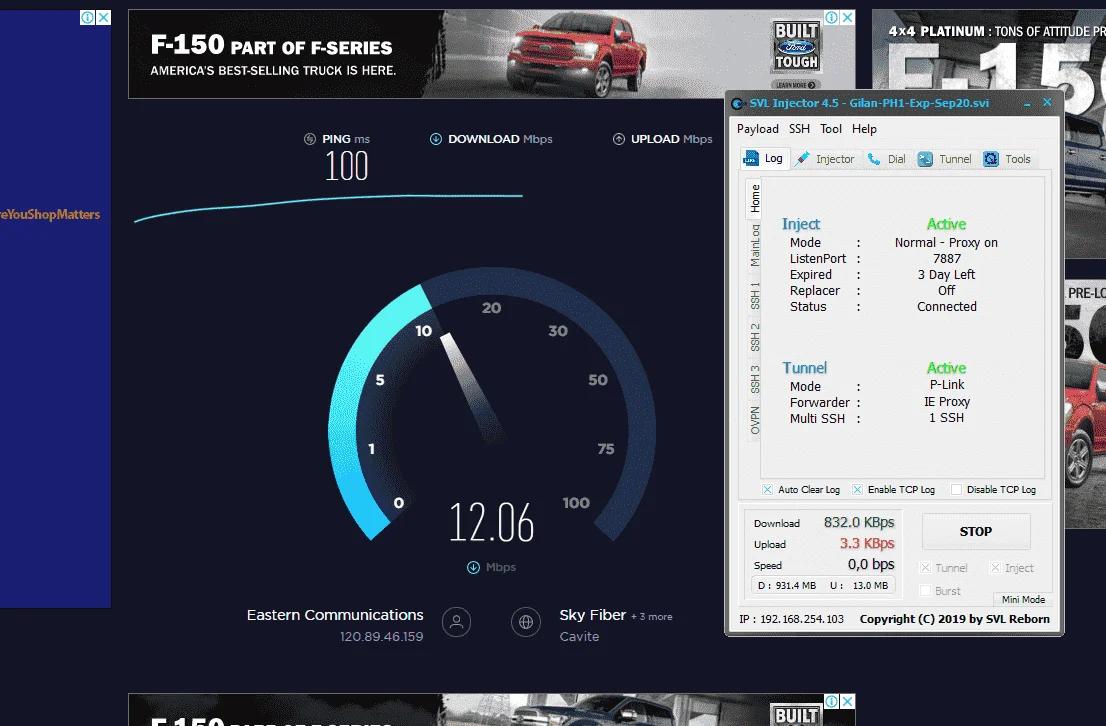Select the SSH 1 vertical tab
Screen dimensions: 1106x726
point(755,296)
